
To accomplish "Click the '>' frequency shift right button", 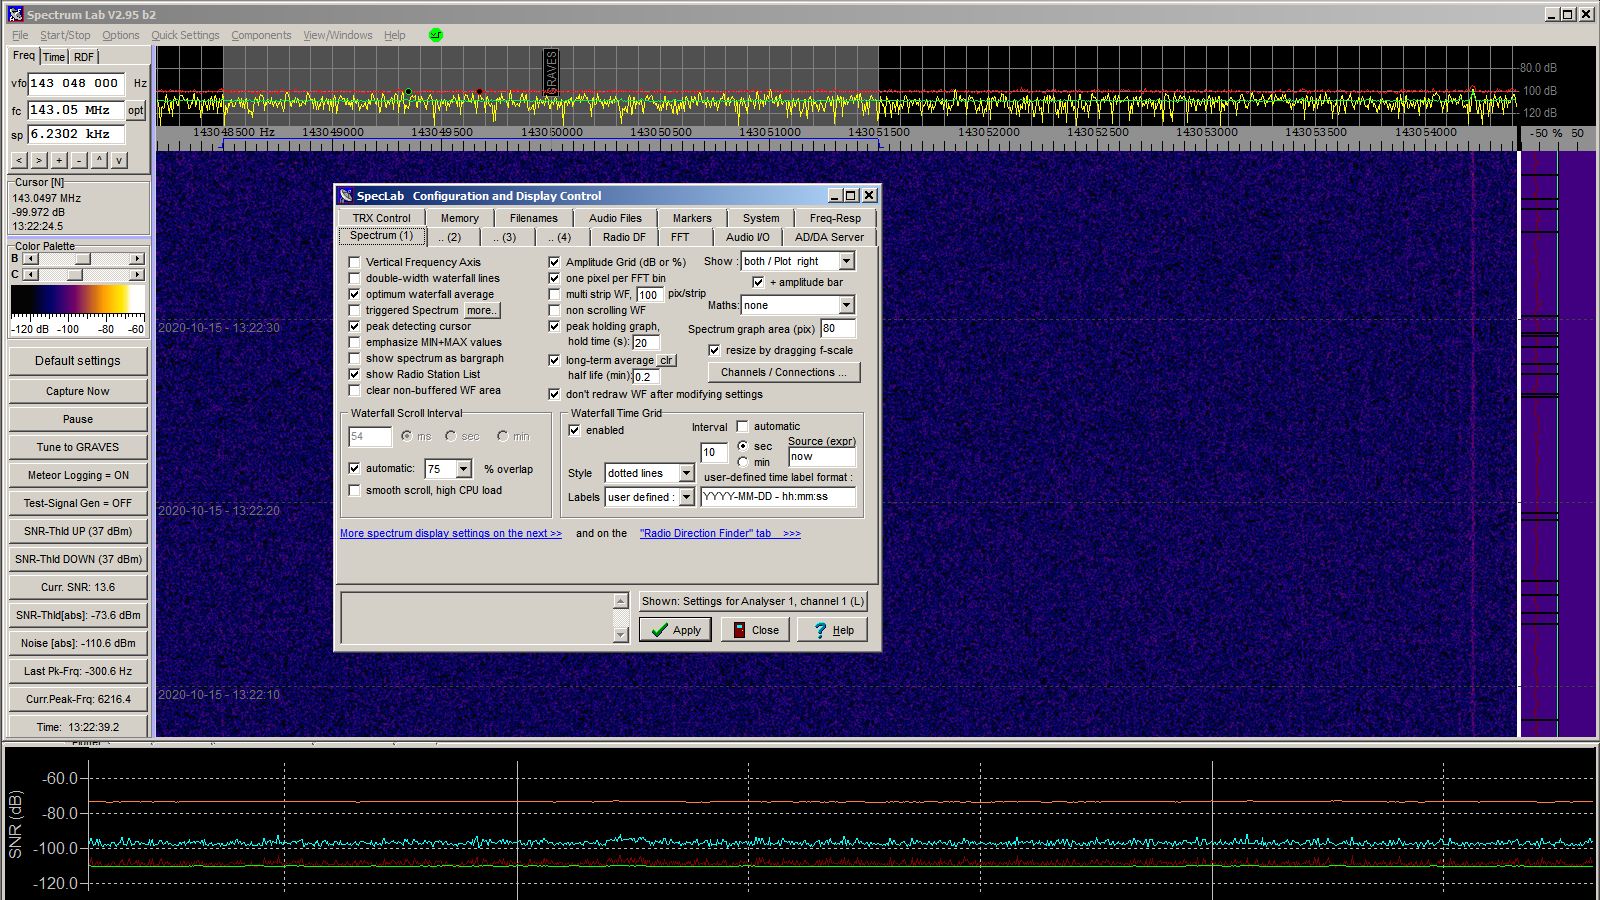I will click(39, 160).
